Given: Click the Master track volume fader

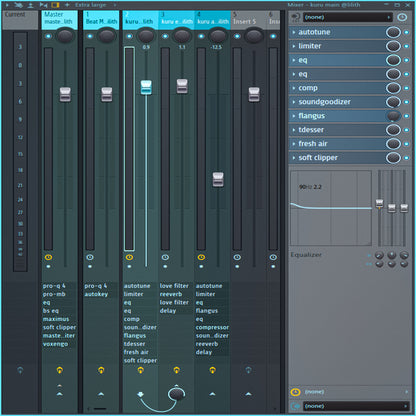Looking at the screenshot, I should coord(65,94).
